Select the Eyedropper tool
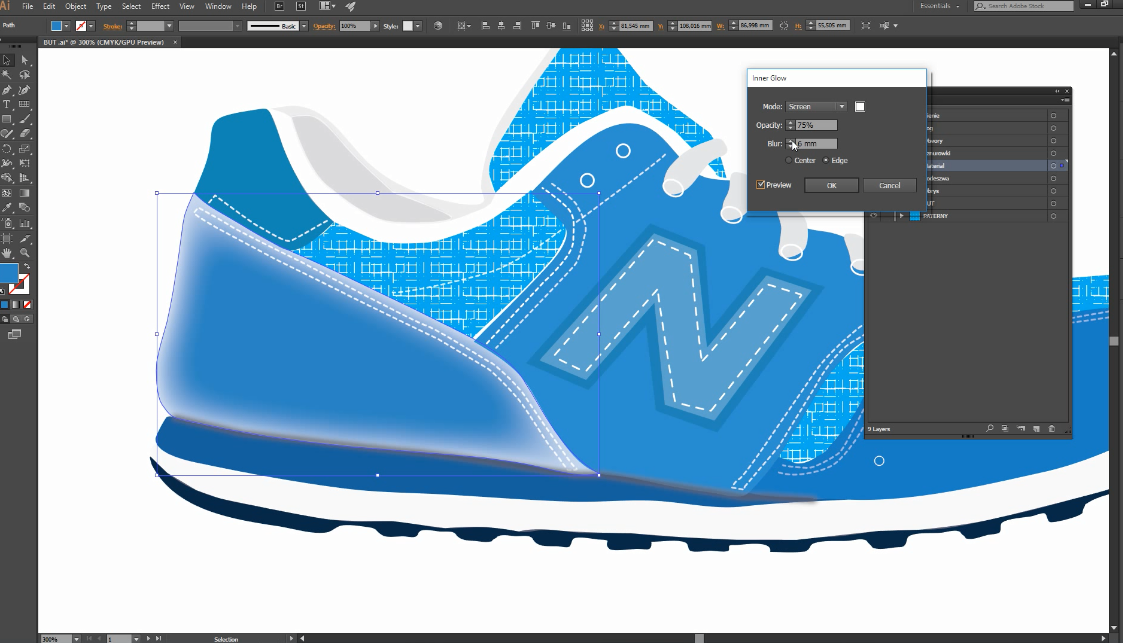This screenshot has height=643, width=1123. click(x=7, y=208)
